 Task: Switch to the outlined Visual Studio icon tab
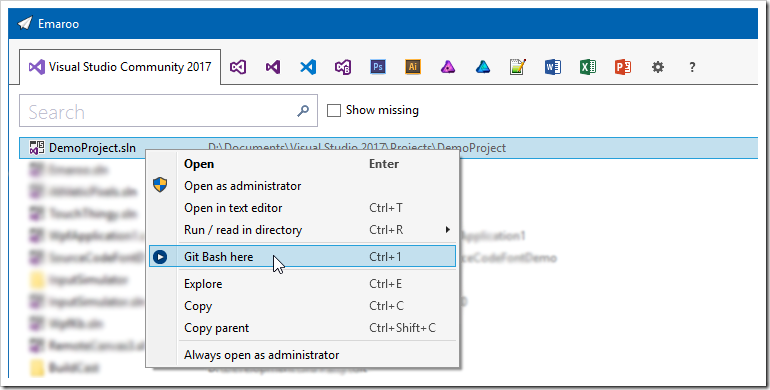238,67
